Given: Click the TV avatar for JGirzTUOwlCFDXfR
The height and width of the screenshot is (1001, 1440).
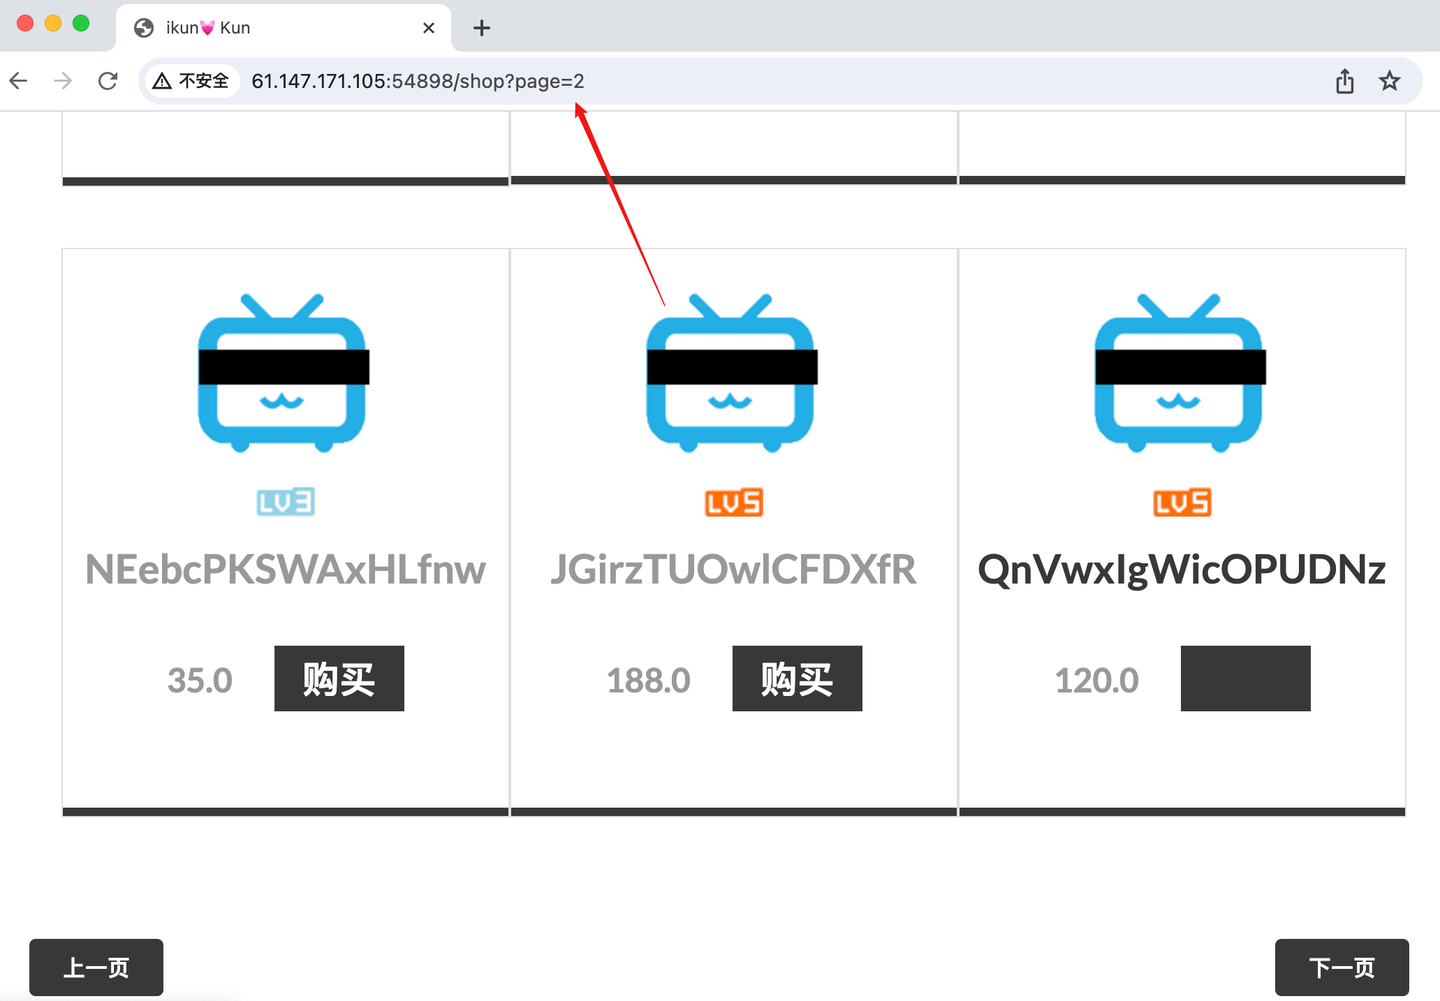Looking at the screenshot, I should pos(732,373).
